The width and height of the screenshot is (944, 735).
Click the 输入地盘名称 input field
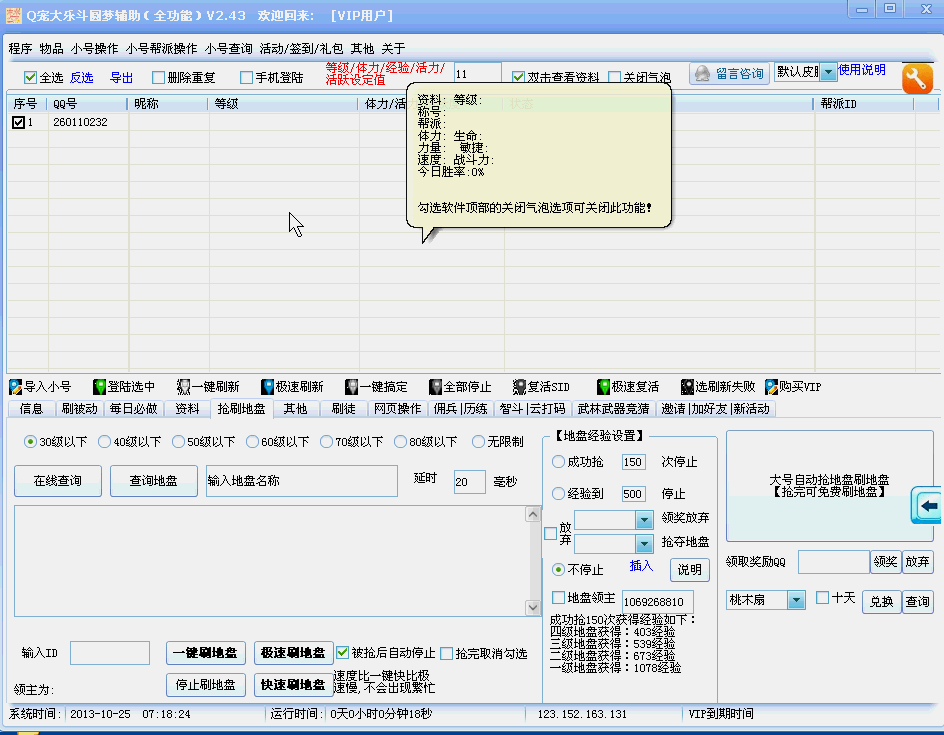point(302,481)
